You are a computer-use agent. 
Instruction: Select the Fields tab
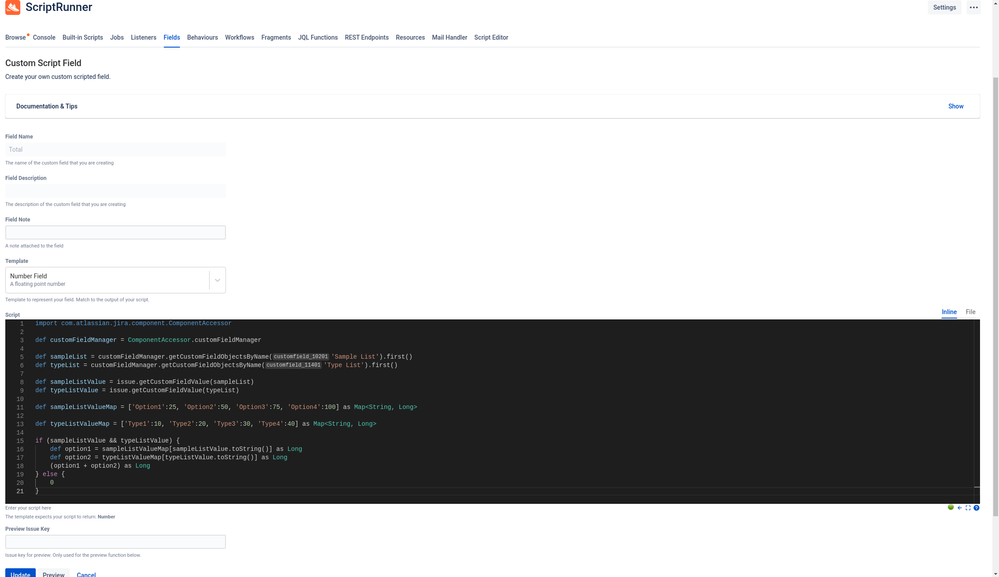coord(171,38)
